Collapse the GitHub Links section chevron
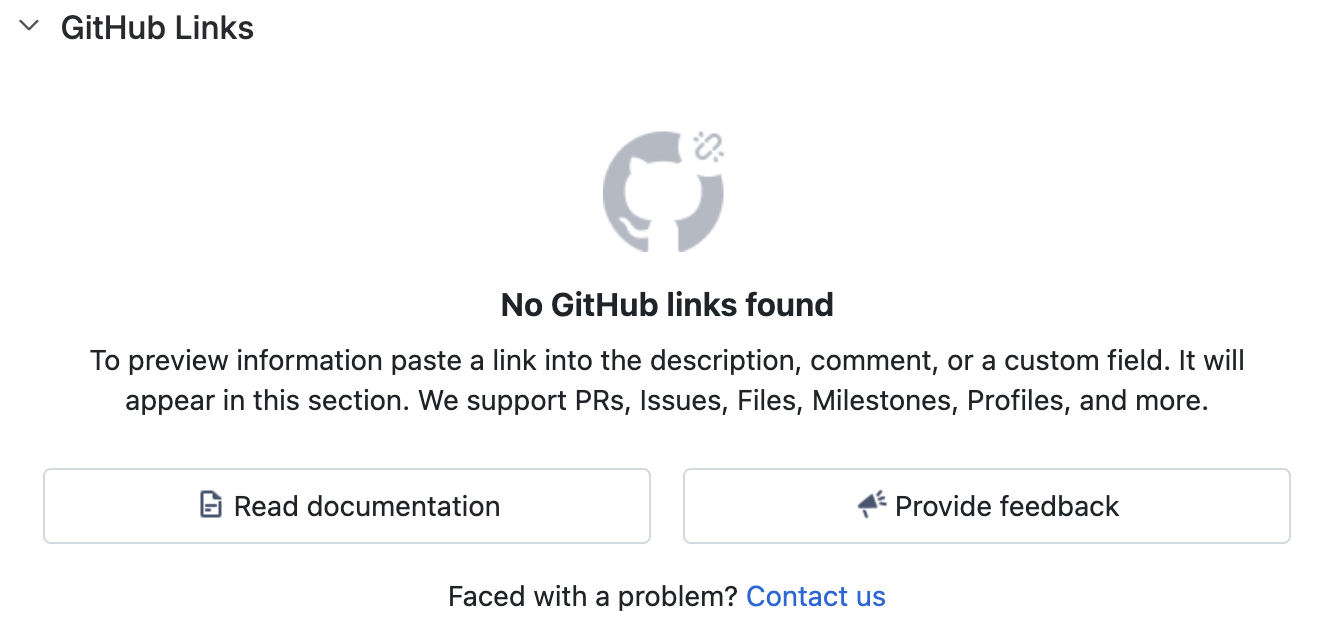This screenshot has height=642, width=1340. click(x=29, y=27)
